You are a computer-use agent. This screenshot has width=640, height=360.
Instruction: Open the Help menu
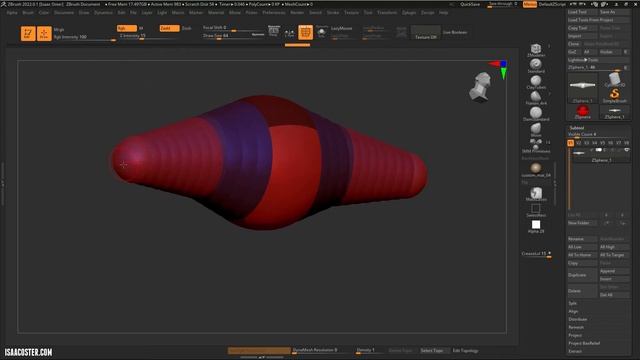coord(443,13)
